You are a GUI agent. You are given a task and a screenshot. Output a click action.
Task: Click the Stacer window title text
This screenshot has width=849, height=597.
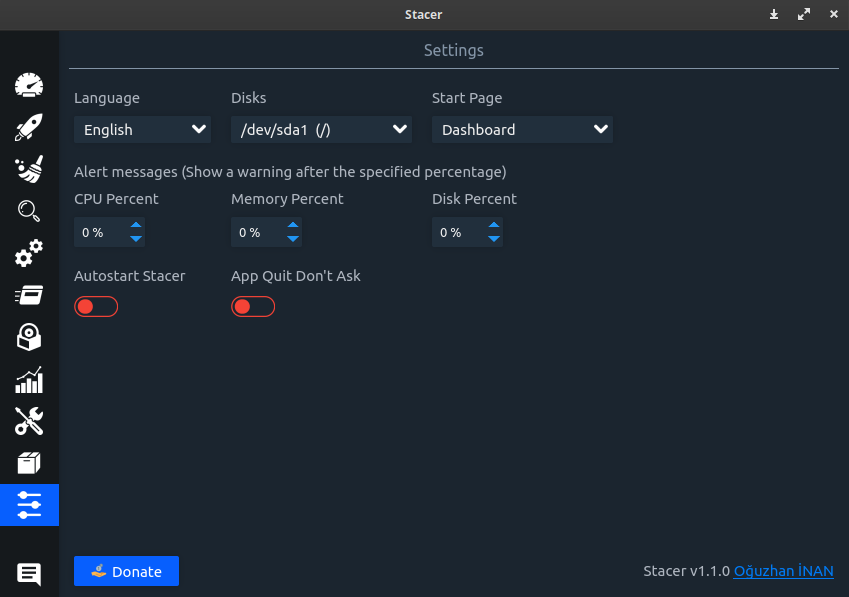click(423, 15)
